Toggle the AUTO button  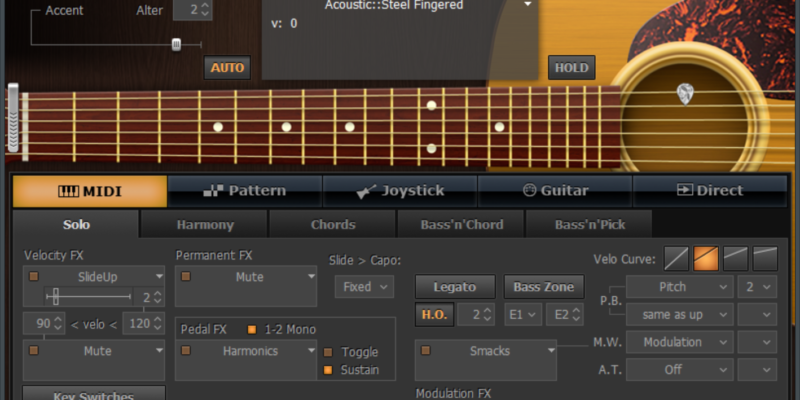228,68
